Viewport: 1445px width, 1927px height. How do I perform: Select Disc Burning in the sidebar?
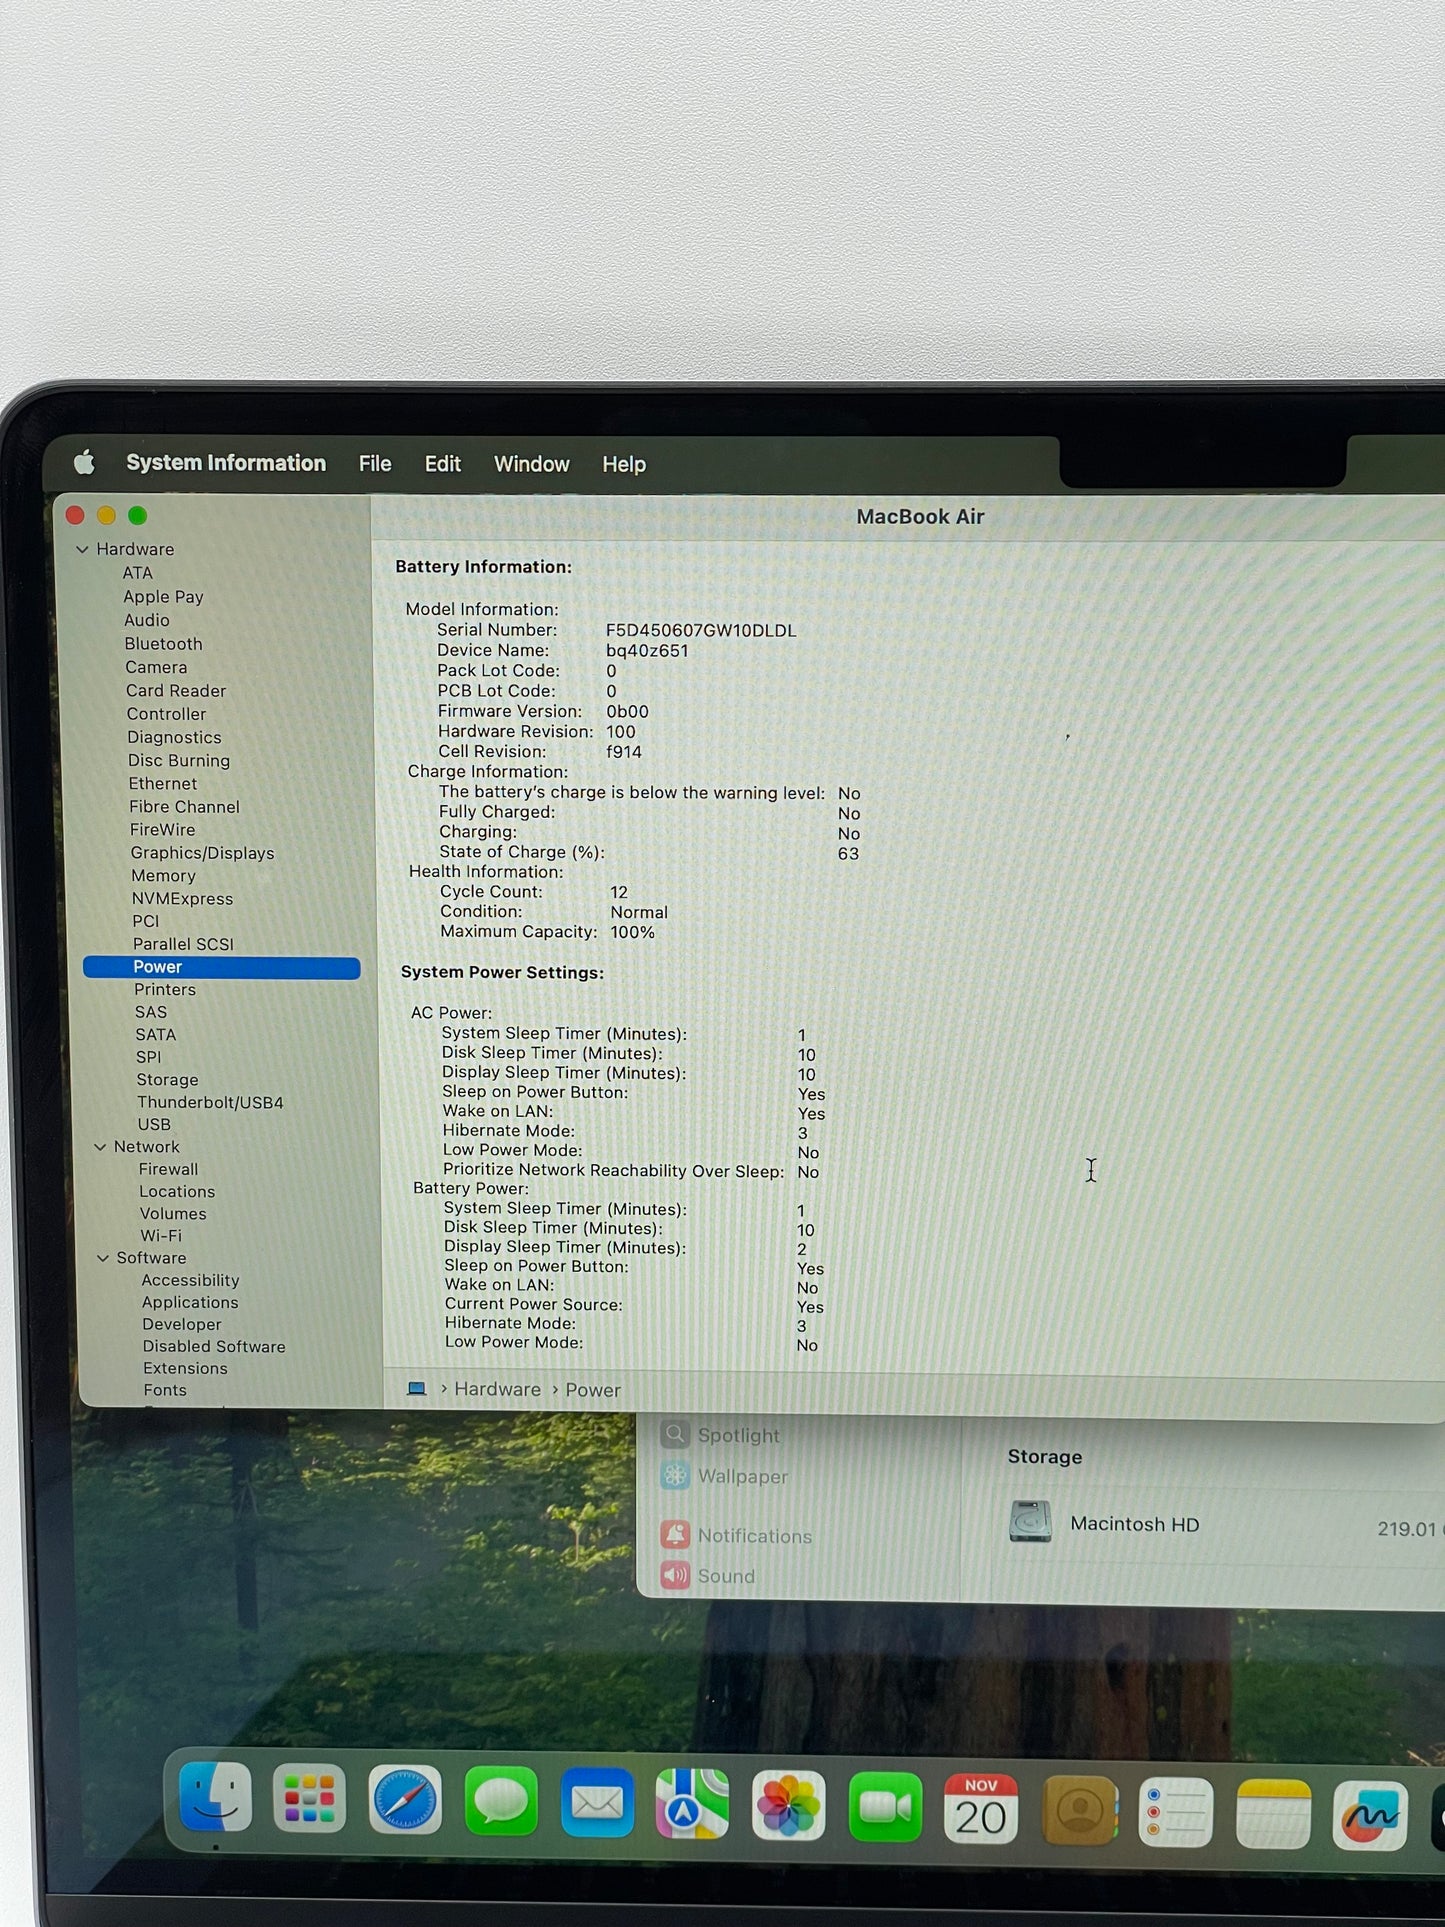click(x=179, y=761)
